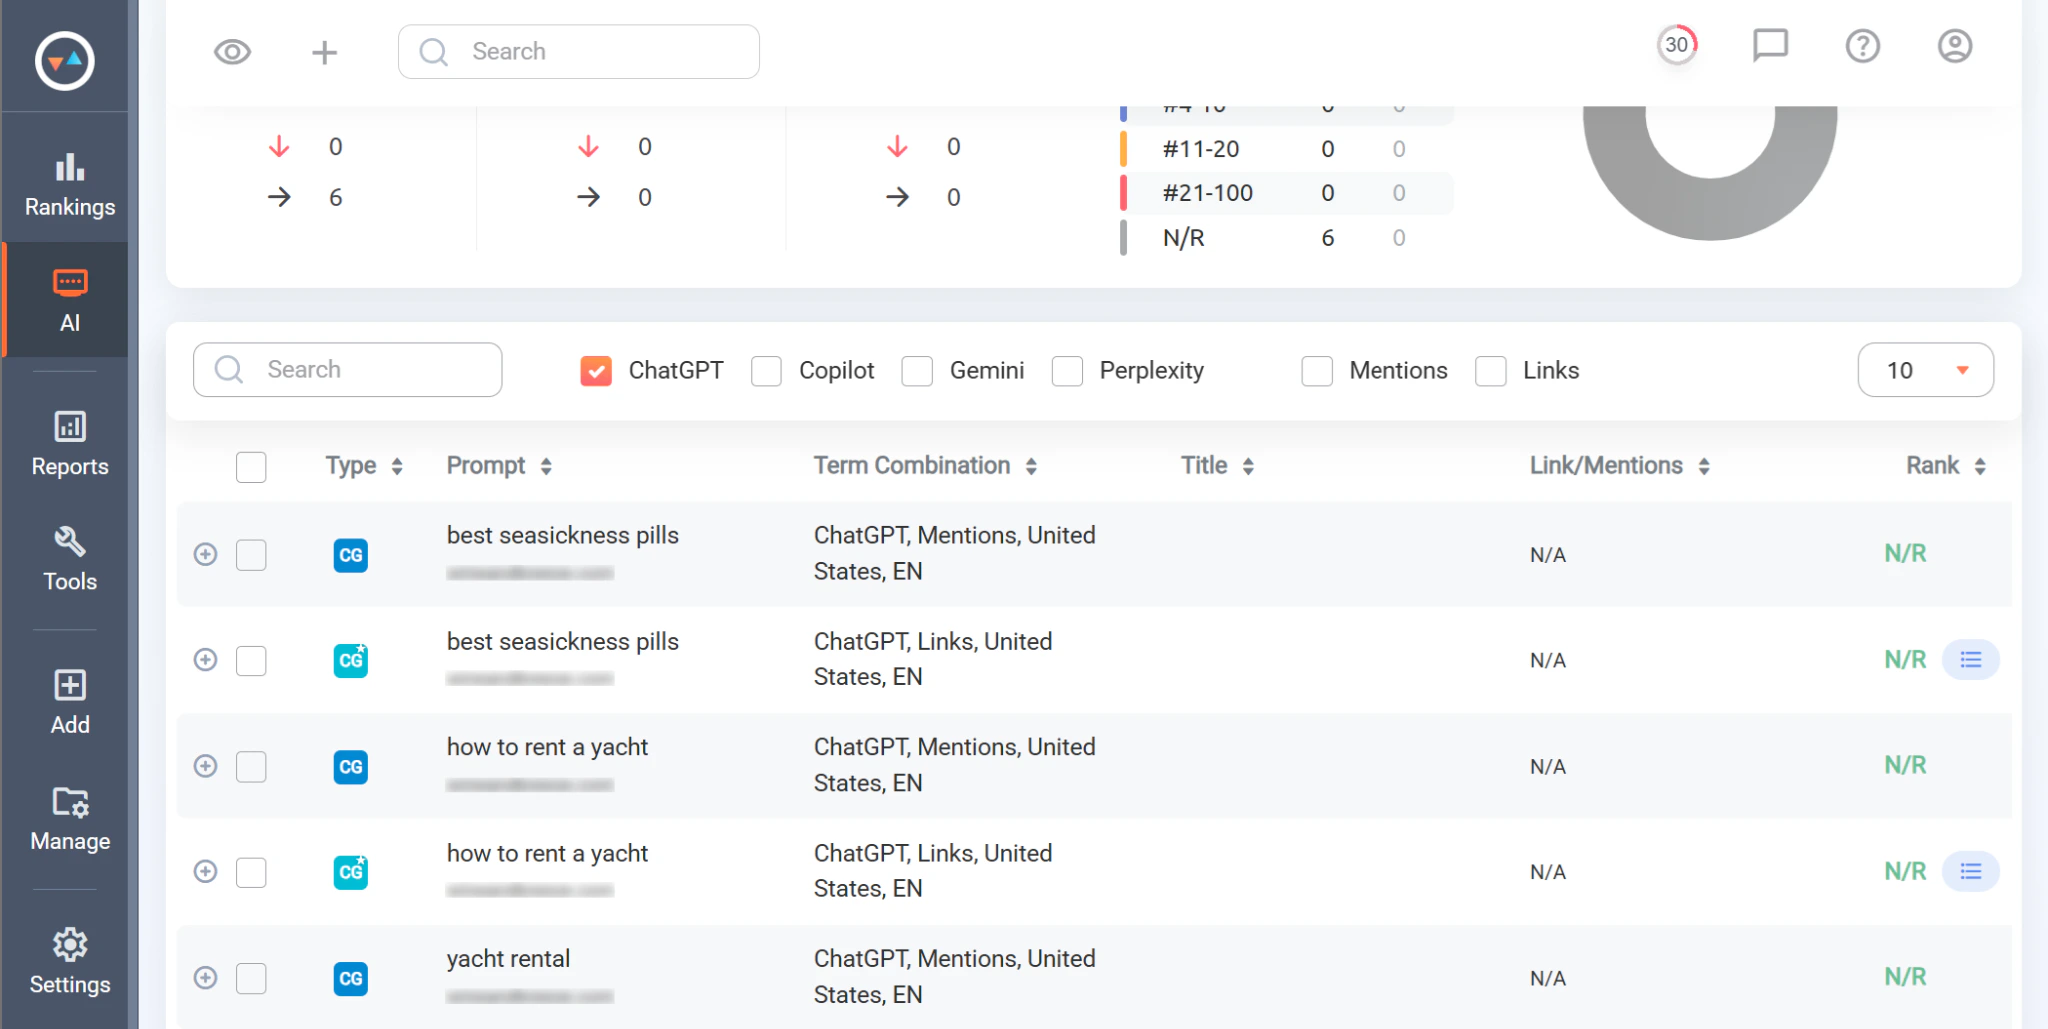This screenshot has height=1029, width=2048.
Task: Check the Links filter checkbox
Action: pyautogui.click(x=1491, y=371)
